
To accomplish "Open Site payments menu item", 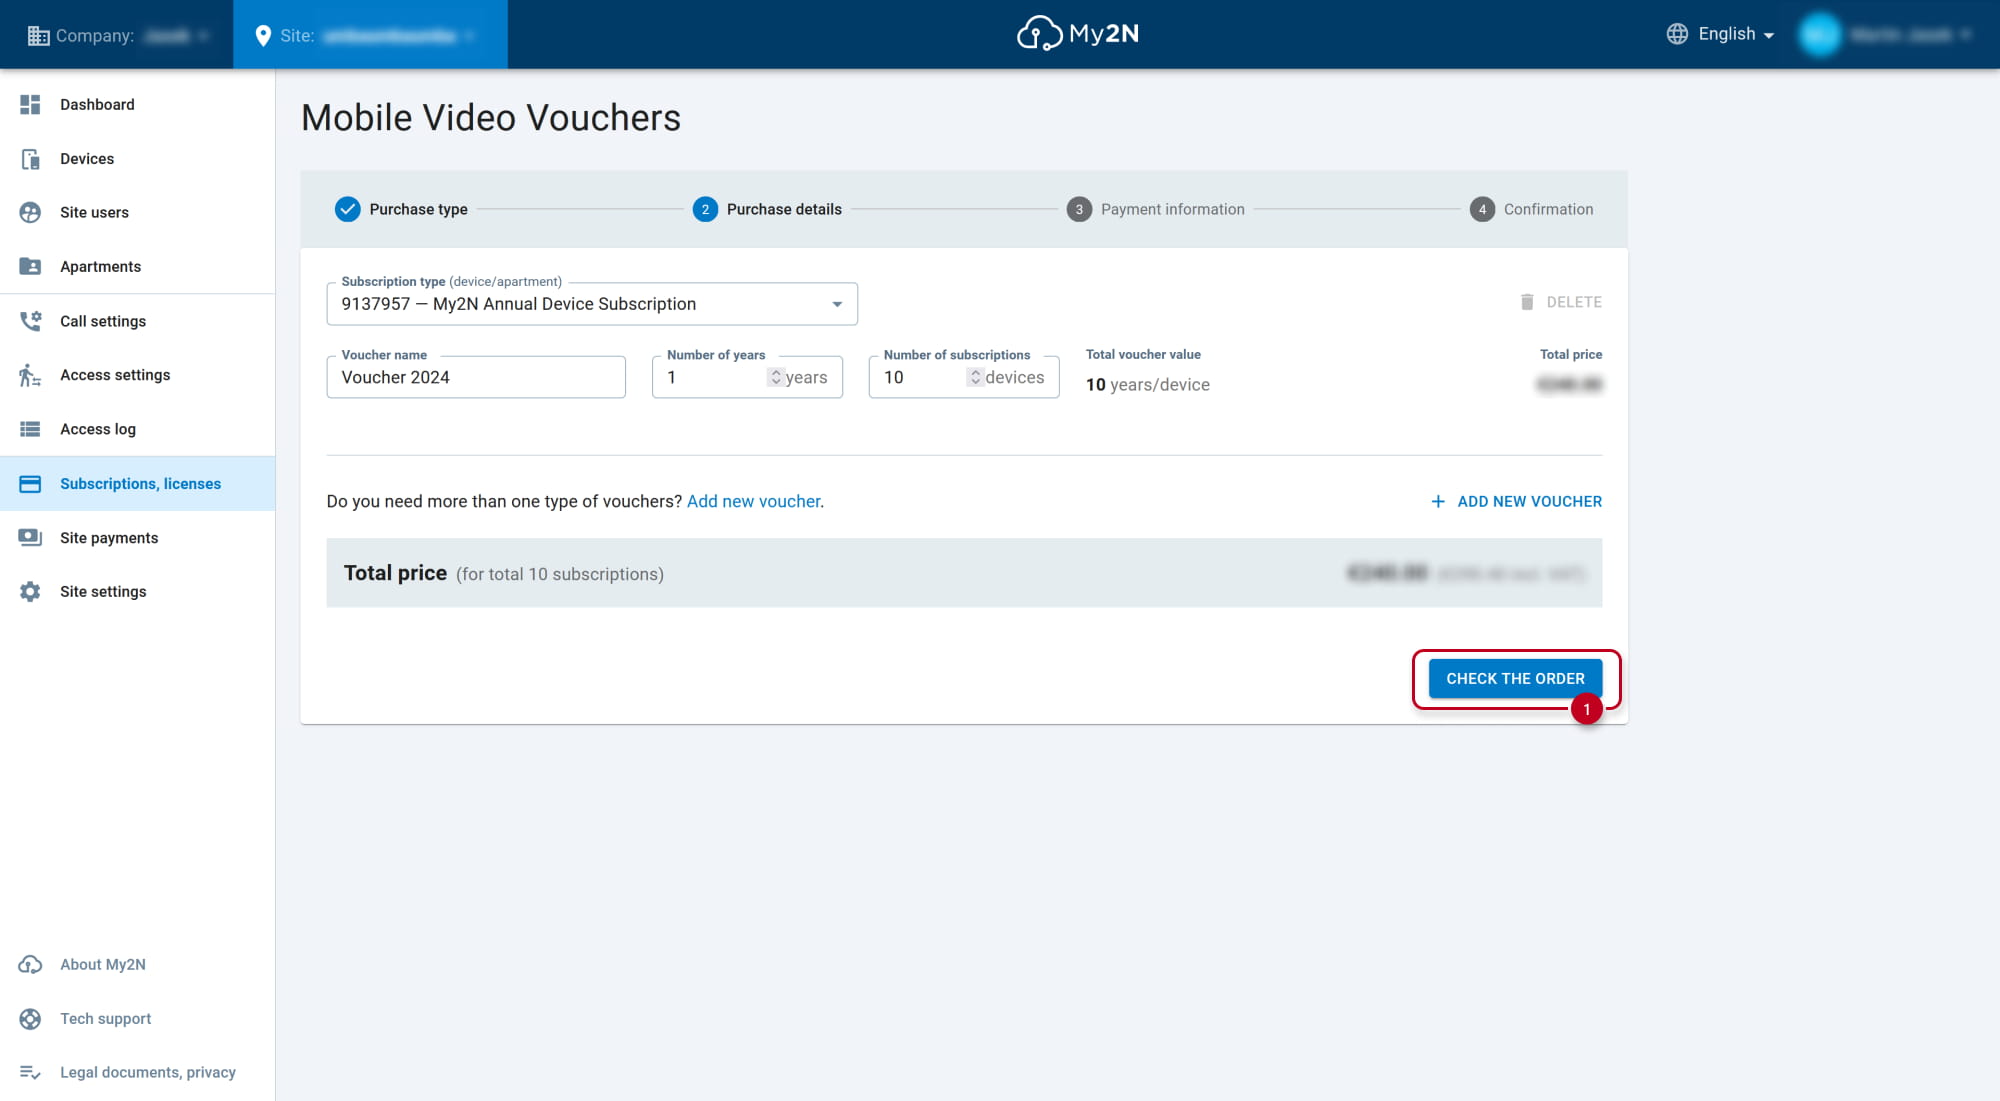I will pyautogui.click(x=137, y=537).
